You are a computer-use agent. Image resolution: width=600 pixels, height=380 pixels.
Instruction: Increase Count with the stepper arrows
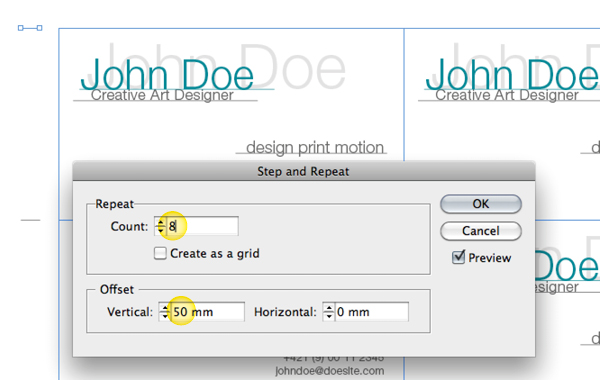161,222
